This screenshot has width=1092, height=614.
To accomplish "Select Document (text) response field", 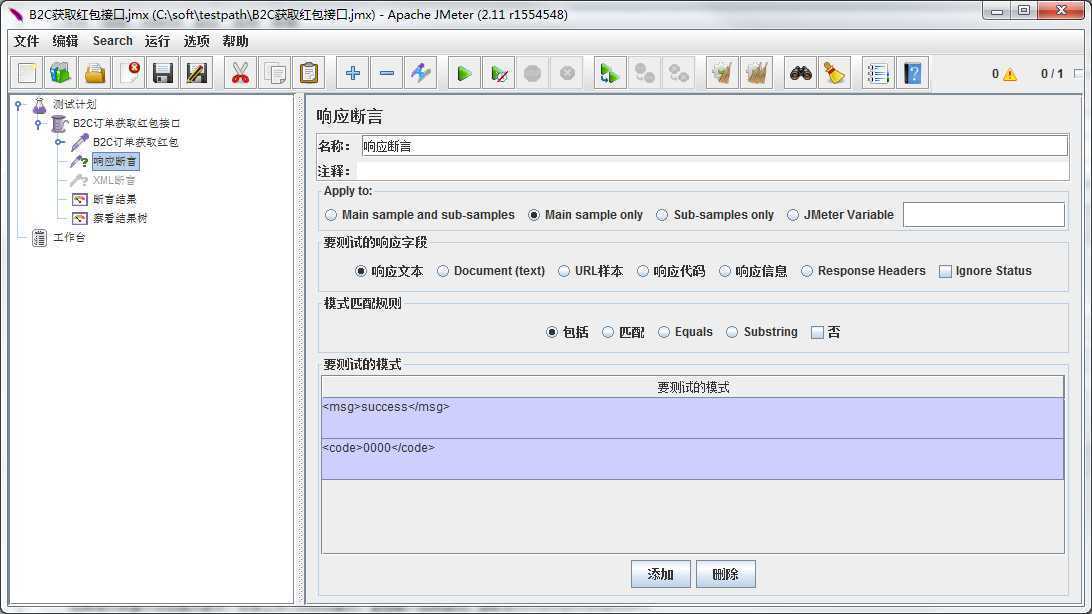I will point(443,271).
